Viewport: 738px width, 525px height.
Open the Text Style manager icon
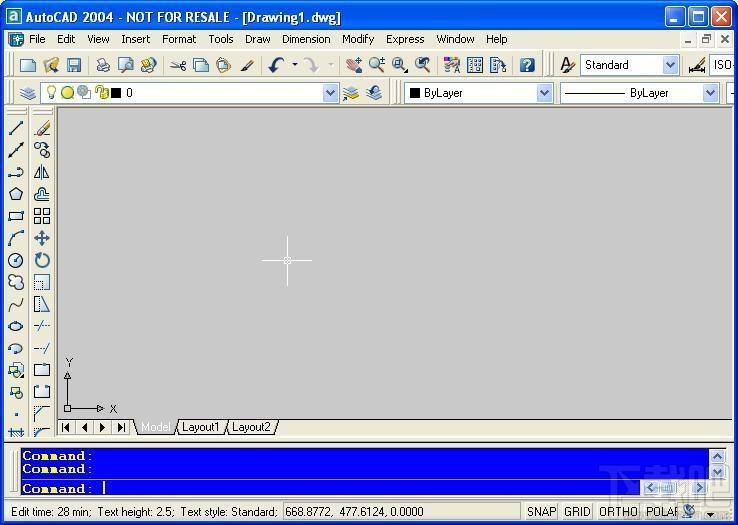point(568,65)
